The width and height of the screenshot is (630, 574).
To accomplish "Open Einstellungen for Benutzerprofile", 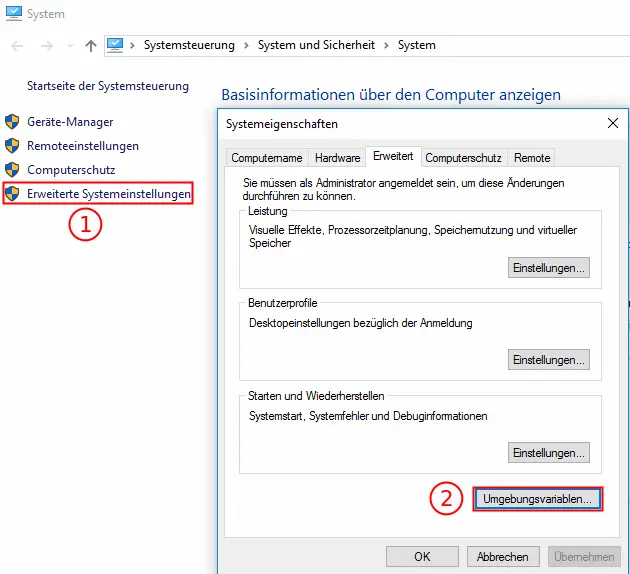I will 549,360.
